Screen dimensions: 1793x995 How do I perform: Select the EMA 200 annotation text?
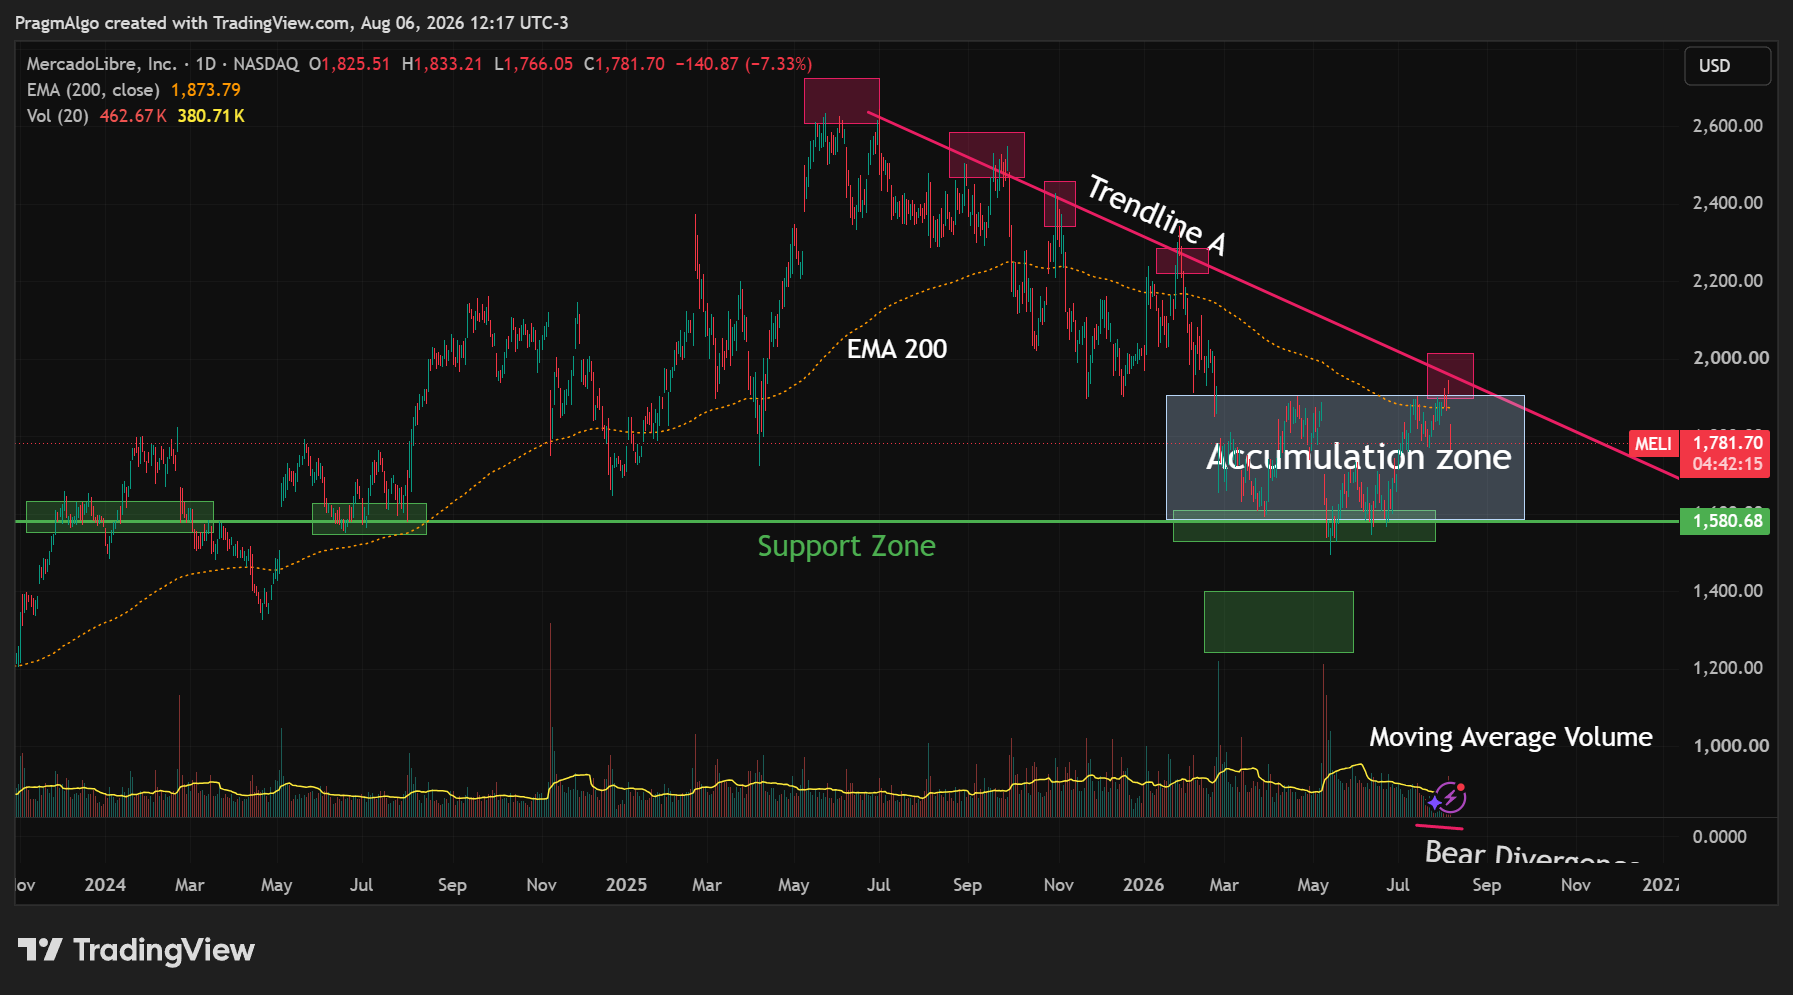[x=897, y=349]
